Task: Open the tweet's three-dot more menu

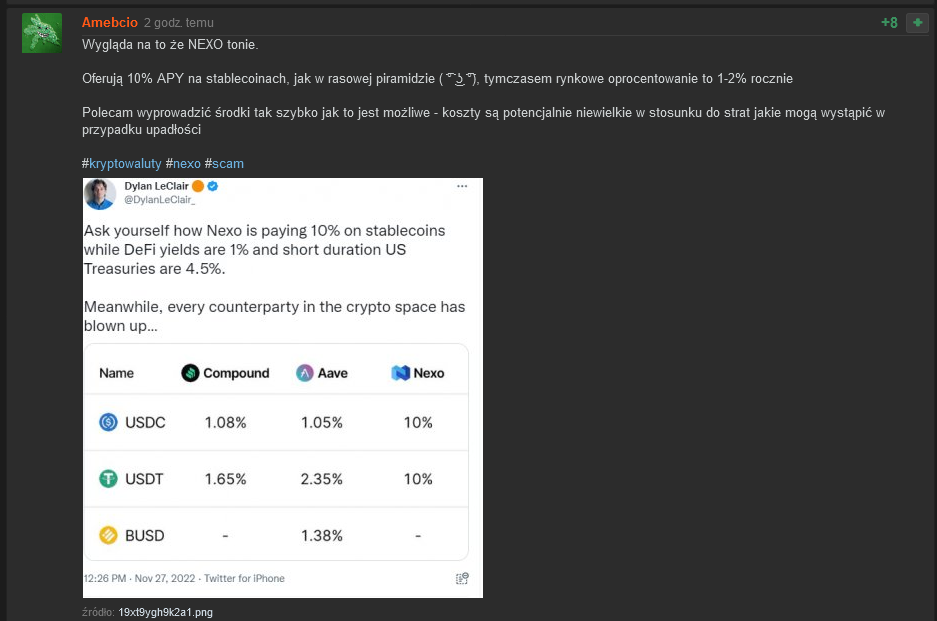Action: tap(461, 187)
